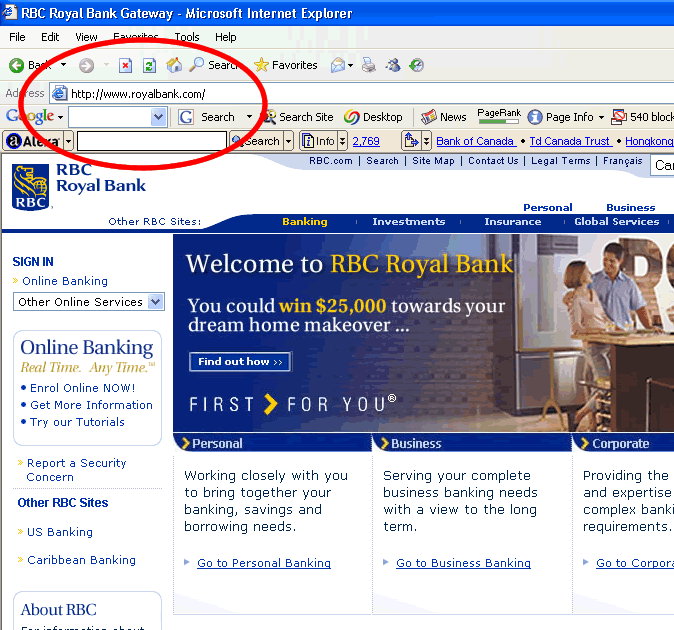The image size is (674, 630).
Task: Open the File menu
Action: click(17, 37)
